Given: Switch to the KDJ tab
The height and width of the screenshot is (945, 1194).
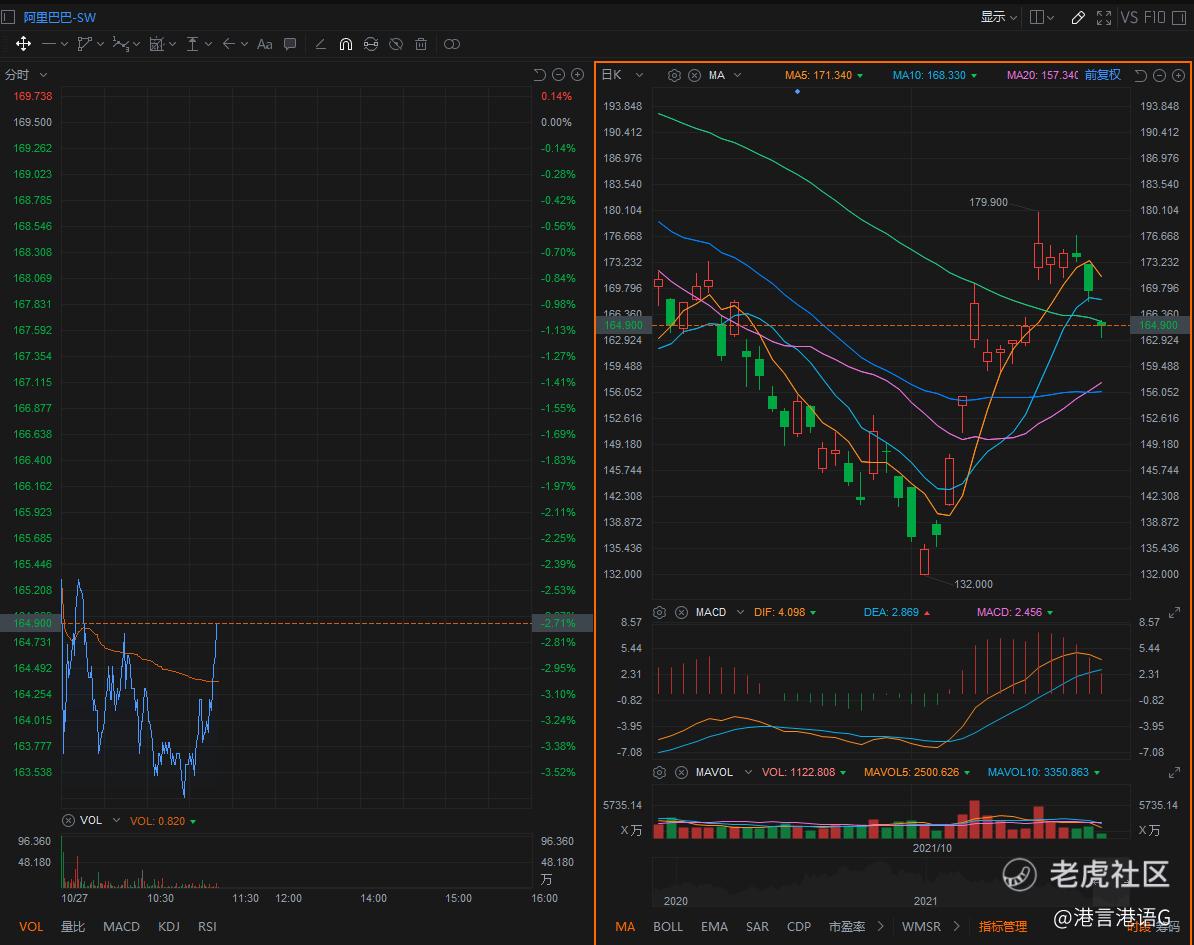Looking at the screenshot, I should point(168,927).
